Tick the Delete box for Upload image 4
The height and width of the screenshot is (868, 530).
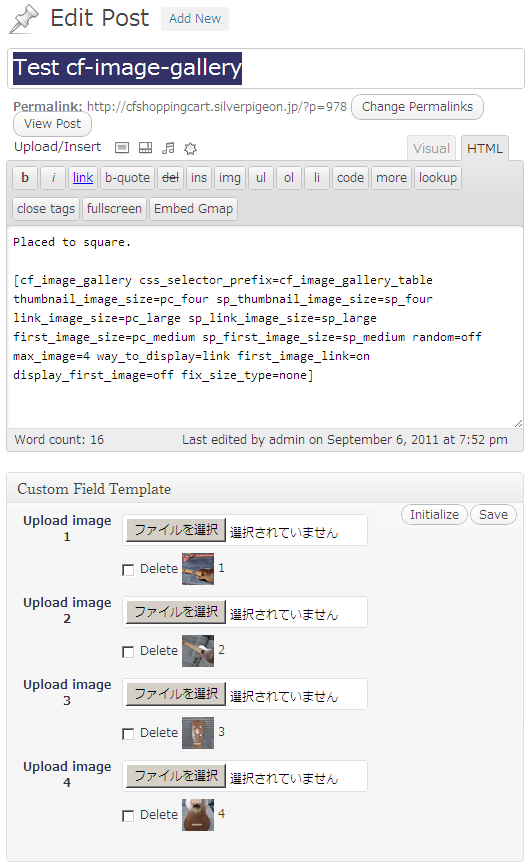click(128, 816)
